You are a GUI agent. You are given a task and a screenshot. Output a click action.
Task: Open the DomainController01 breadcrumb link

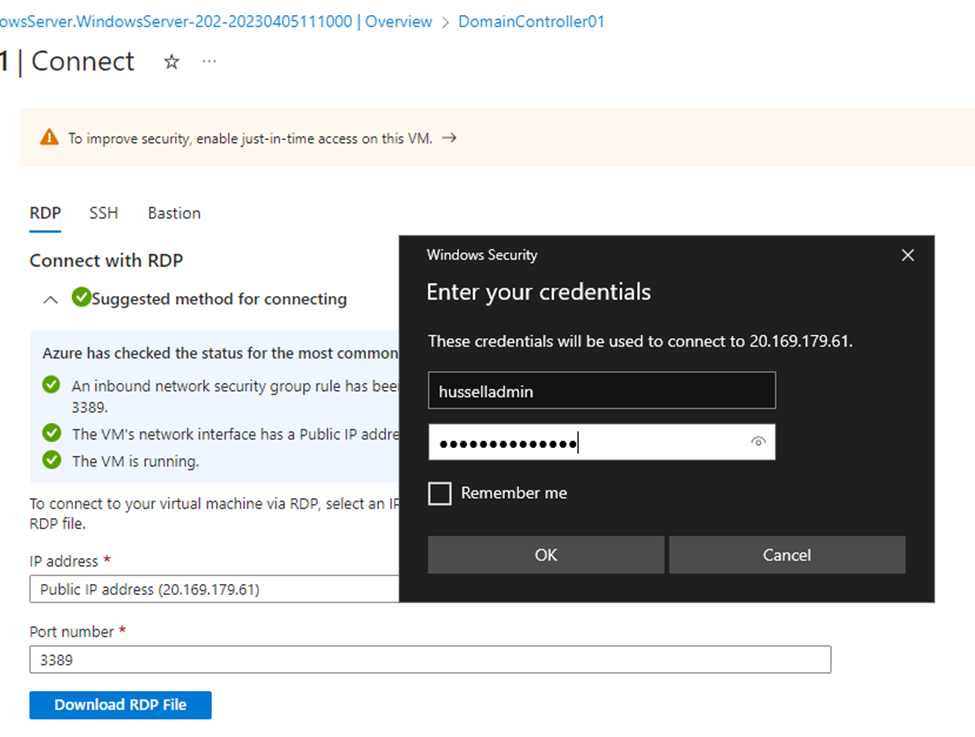pyautogui.click(x=532, y=21)
